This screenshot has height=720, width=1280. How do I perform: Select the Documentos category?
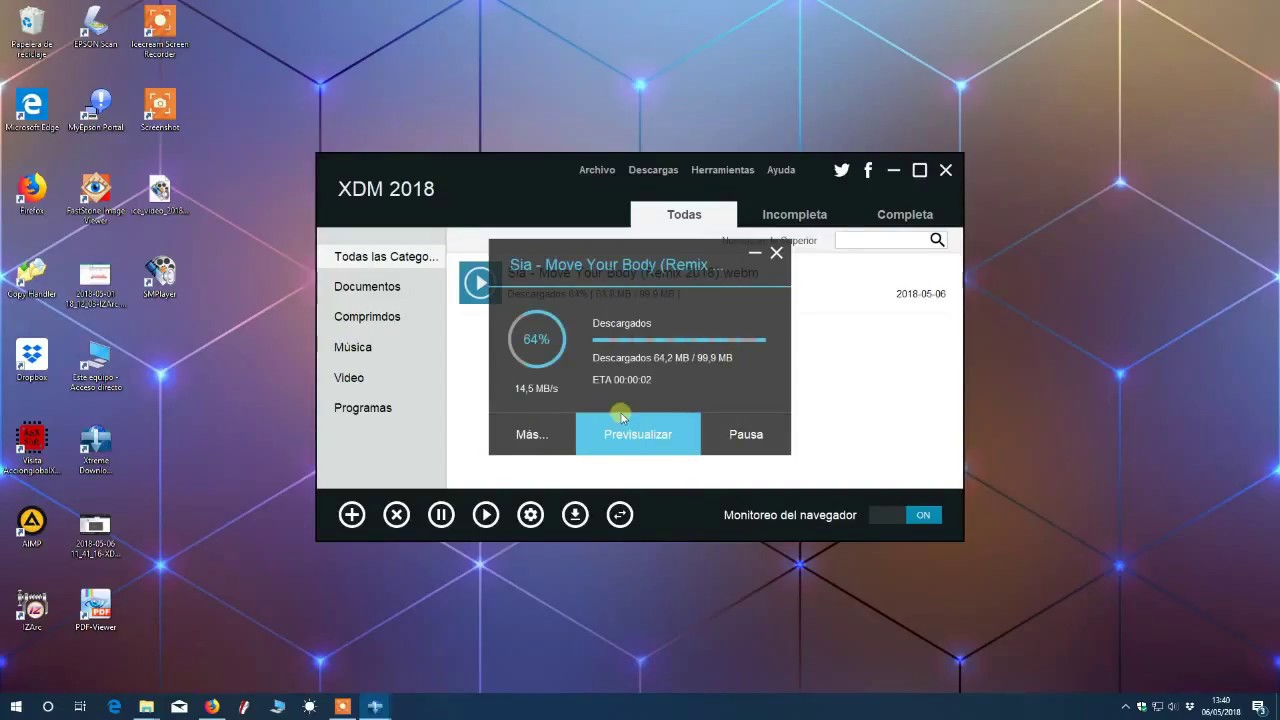point(367,287)
